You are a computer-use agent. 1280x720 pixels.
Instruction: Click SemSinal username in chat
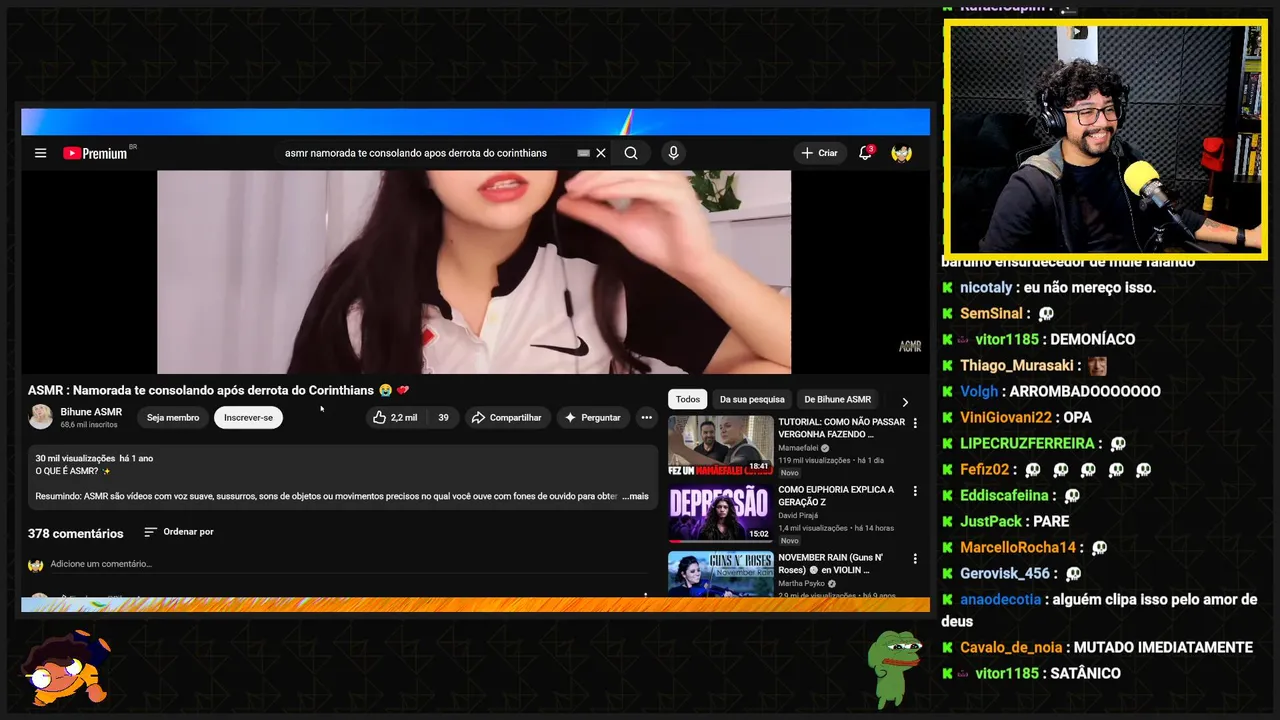(x=992, y=313)
